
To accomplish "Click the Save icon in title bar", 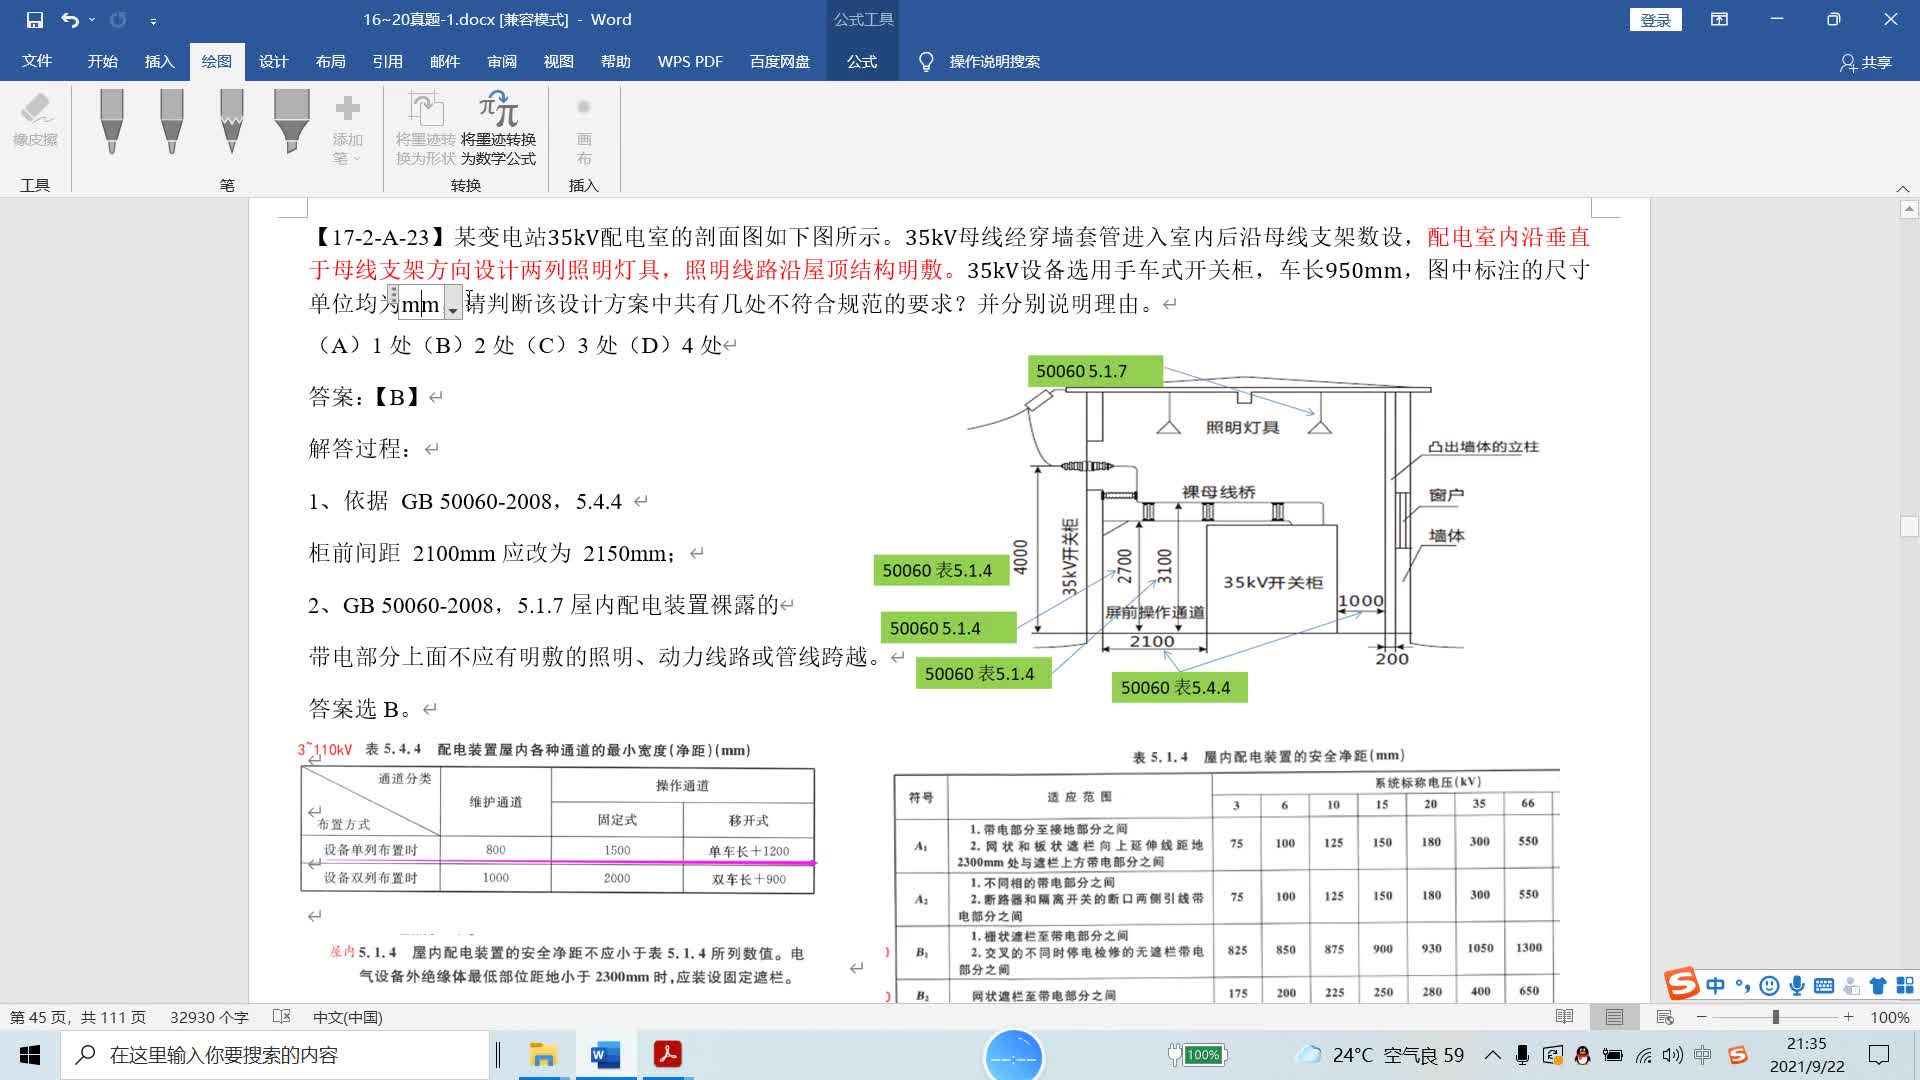I will [35, 19].
